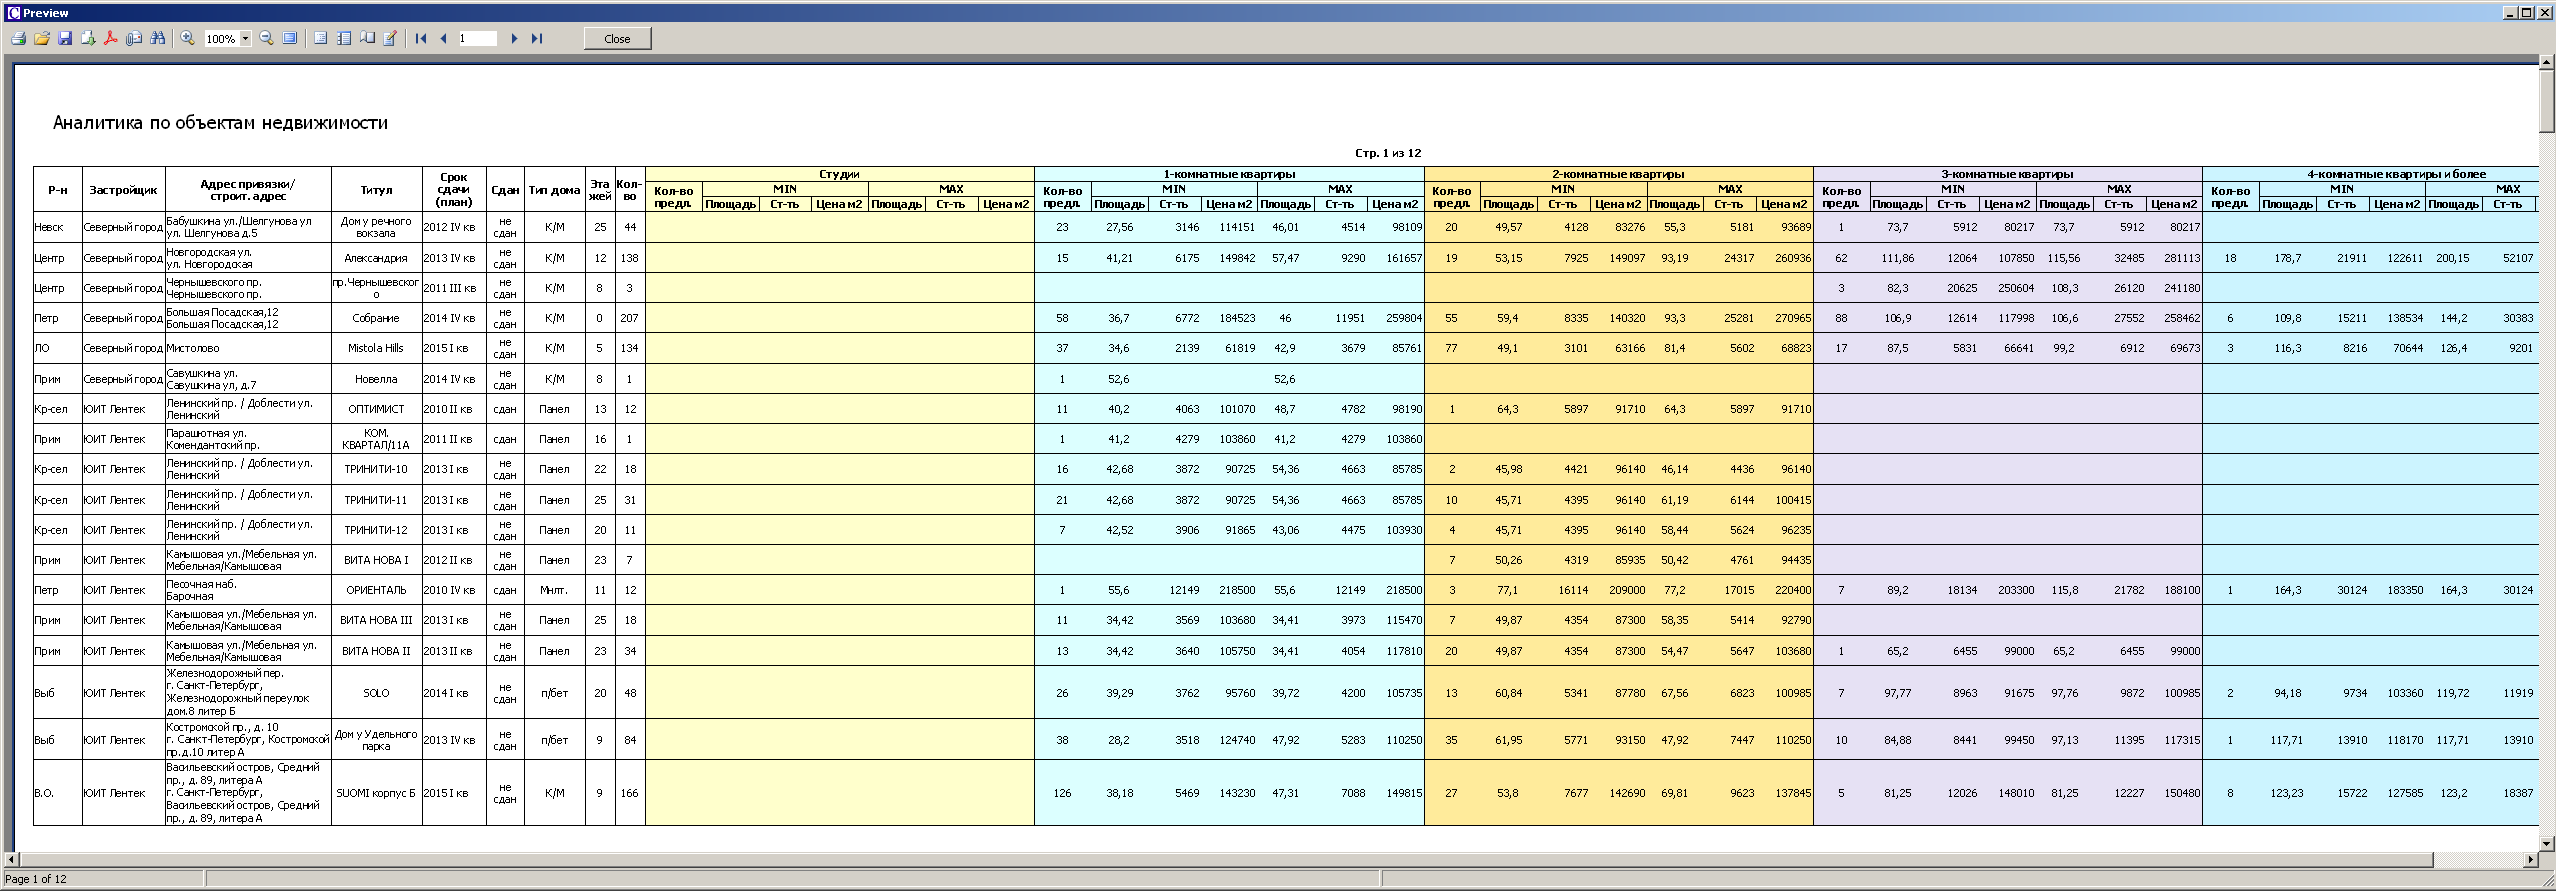Viewport: 2556px width, 891px height.
Task: Send the report by e-mail
Action: pos(134,39)
